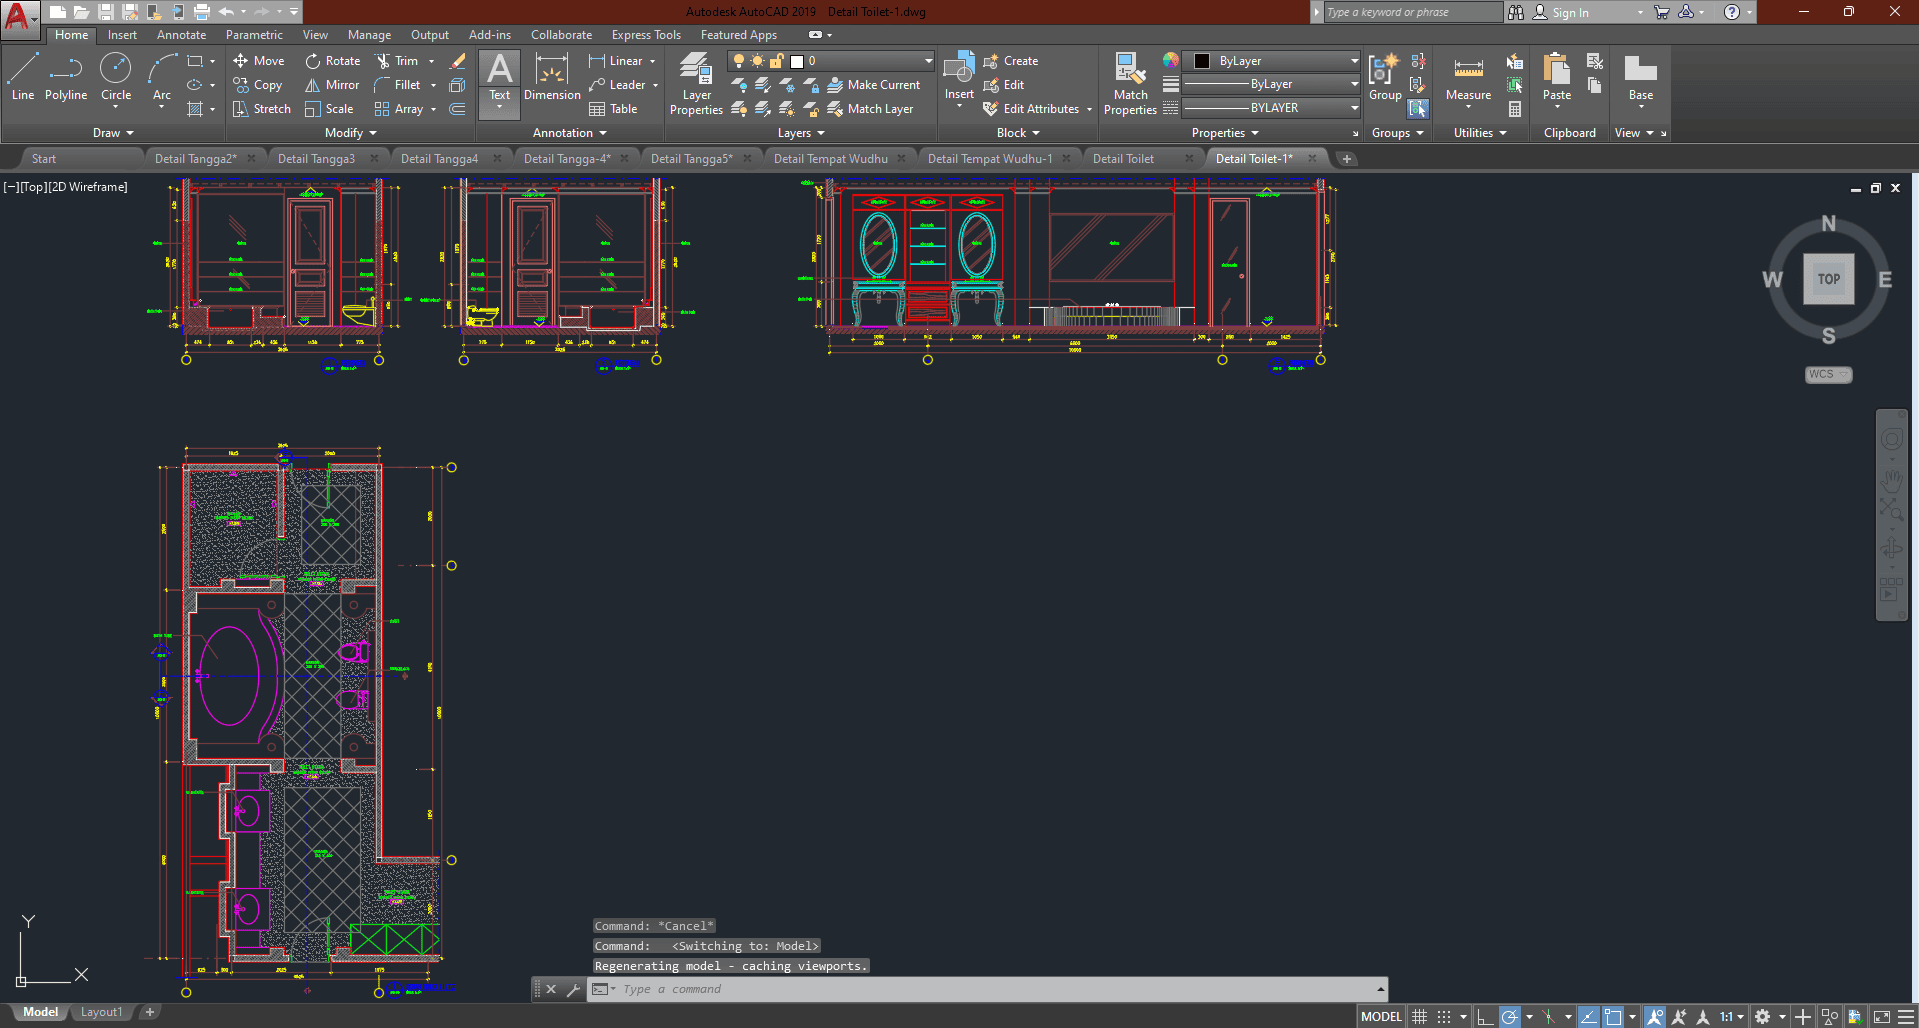This screenshot has width=1919, height=1028.
Task: Click the command line input field
Action: 990,989
